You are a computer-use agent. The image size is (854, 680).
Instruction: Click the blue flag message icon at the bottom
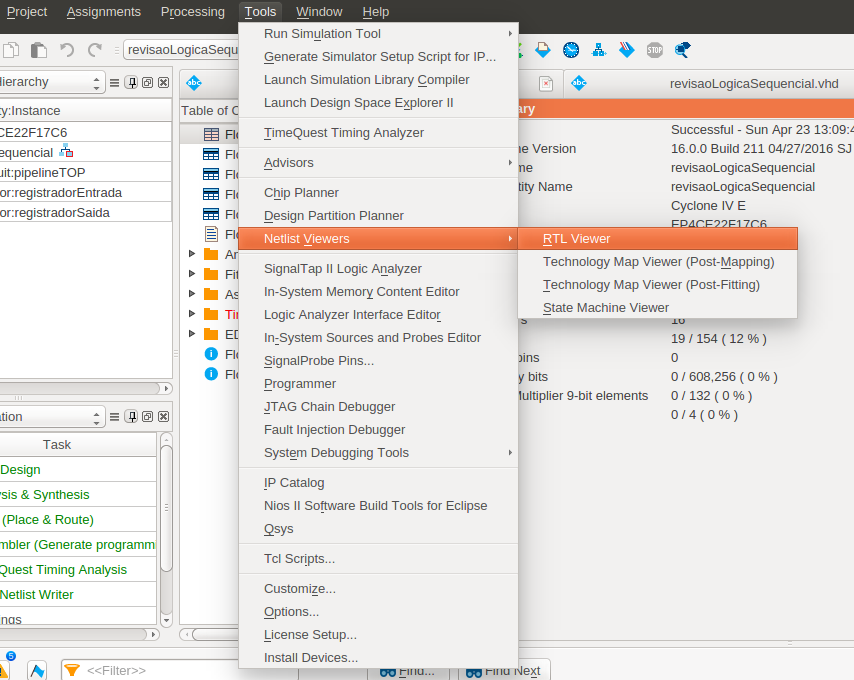point(37,670)
